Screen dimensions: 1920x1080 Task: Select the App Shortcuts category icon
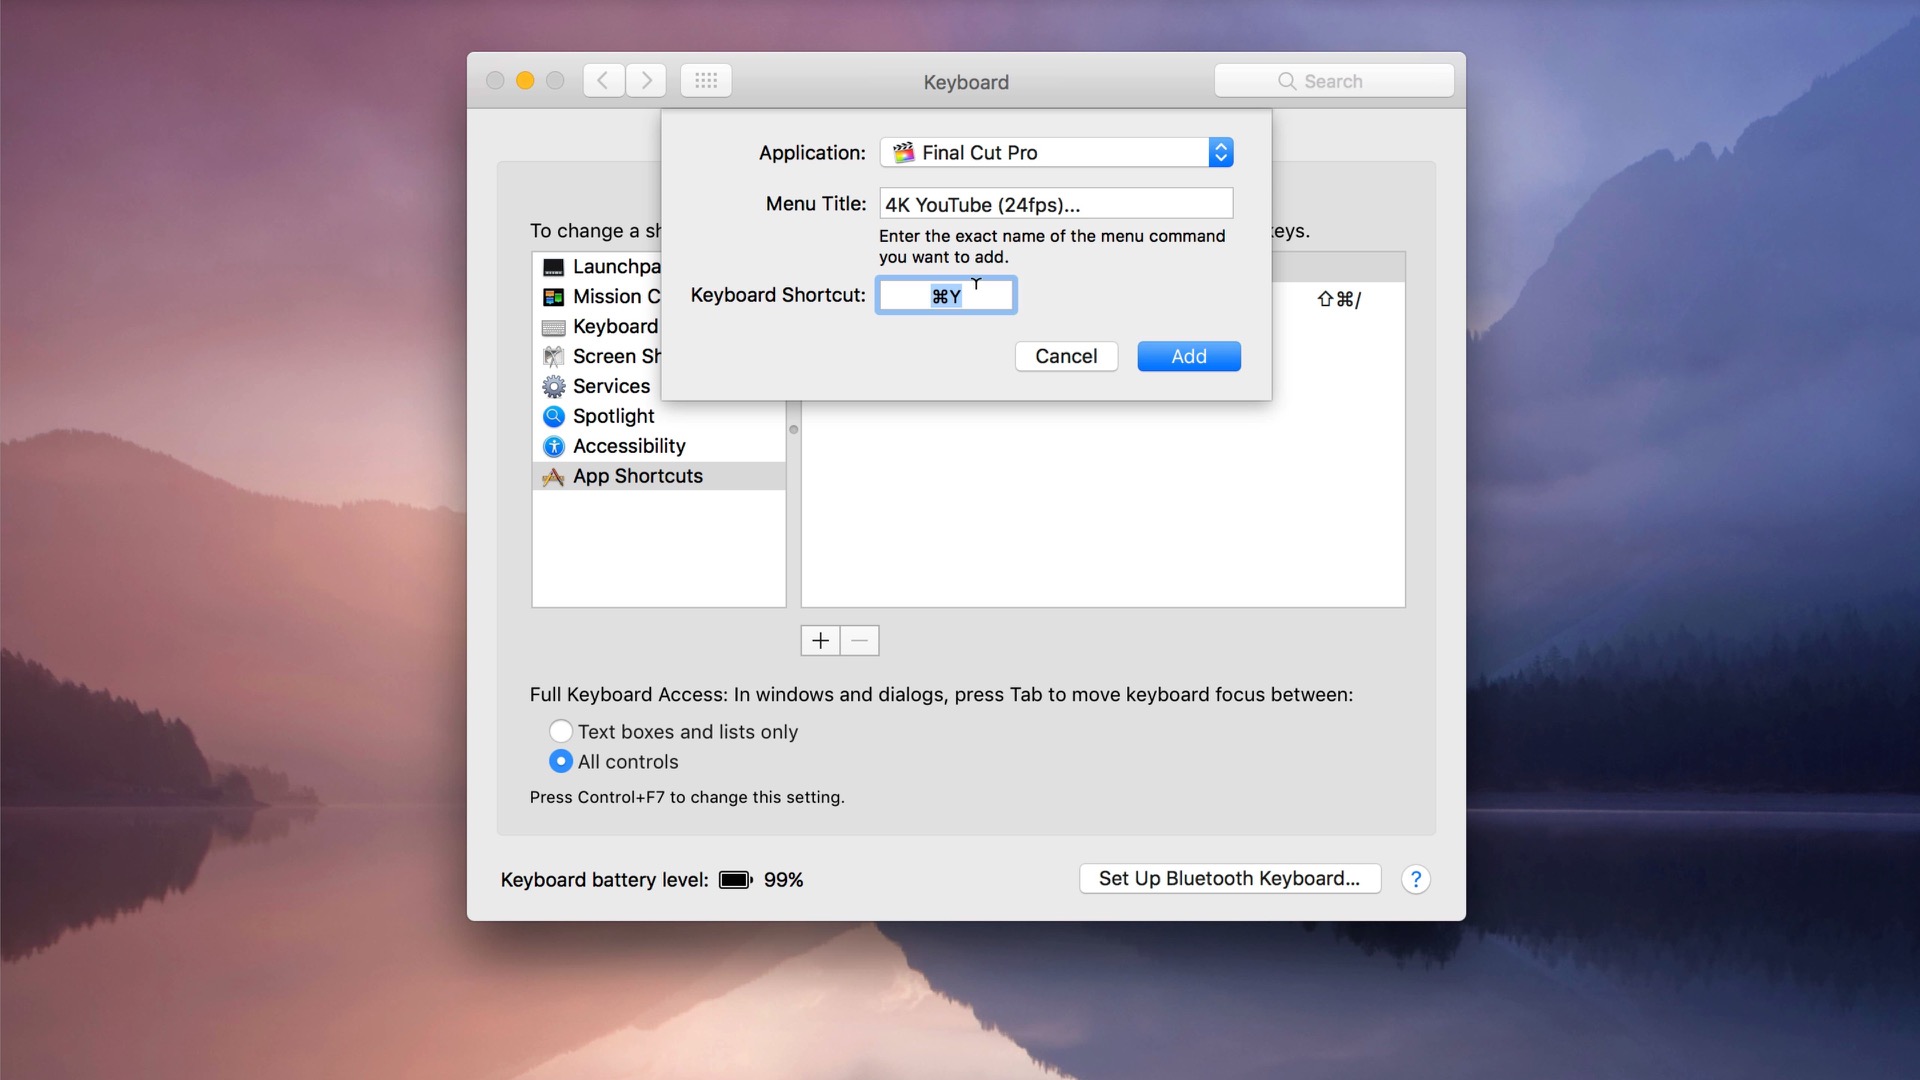click(554, 476)
